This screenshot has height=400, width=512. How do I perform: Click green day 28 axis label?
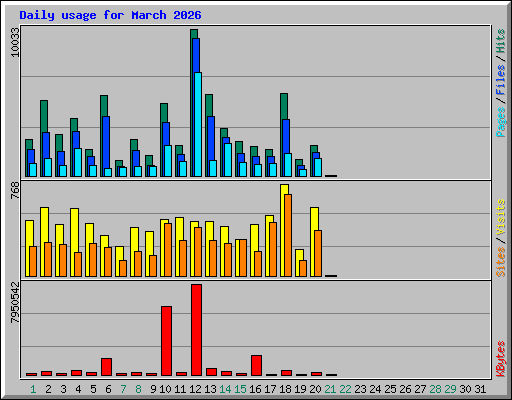[x=435, y=389]
